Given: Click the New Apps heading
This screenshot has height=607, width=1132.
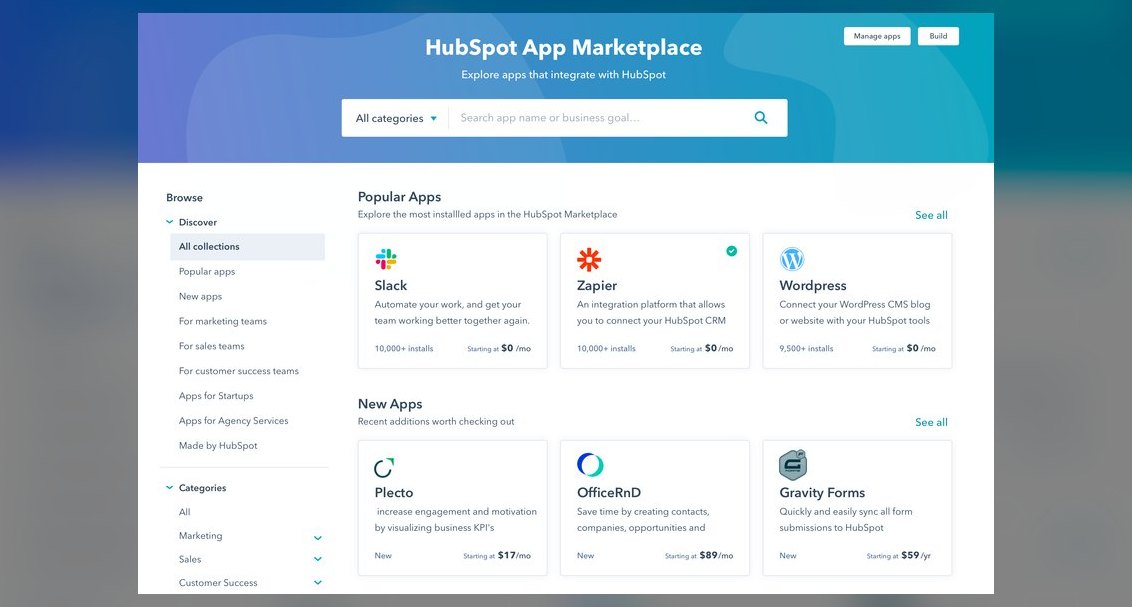Looking at the screenshot, I should click(x=390, y=404).
